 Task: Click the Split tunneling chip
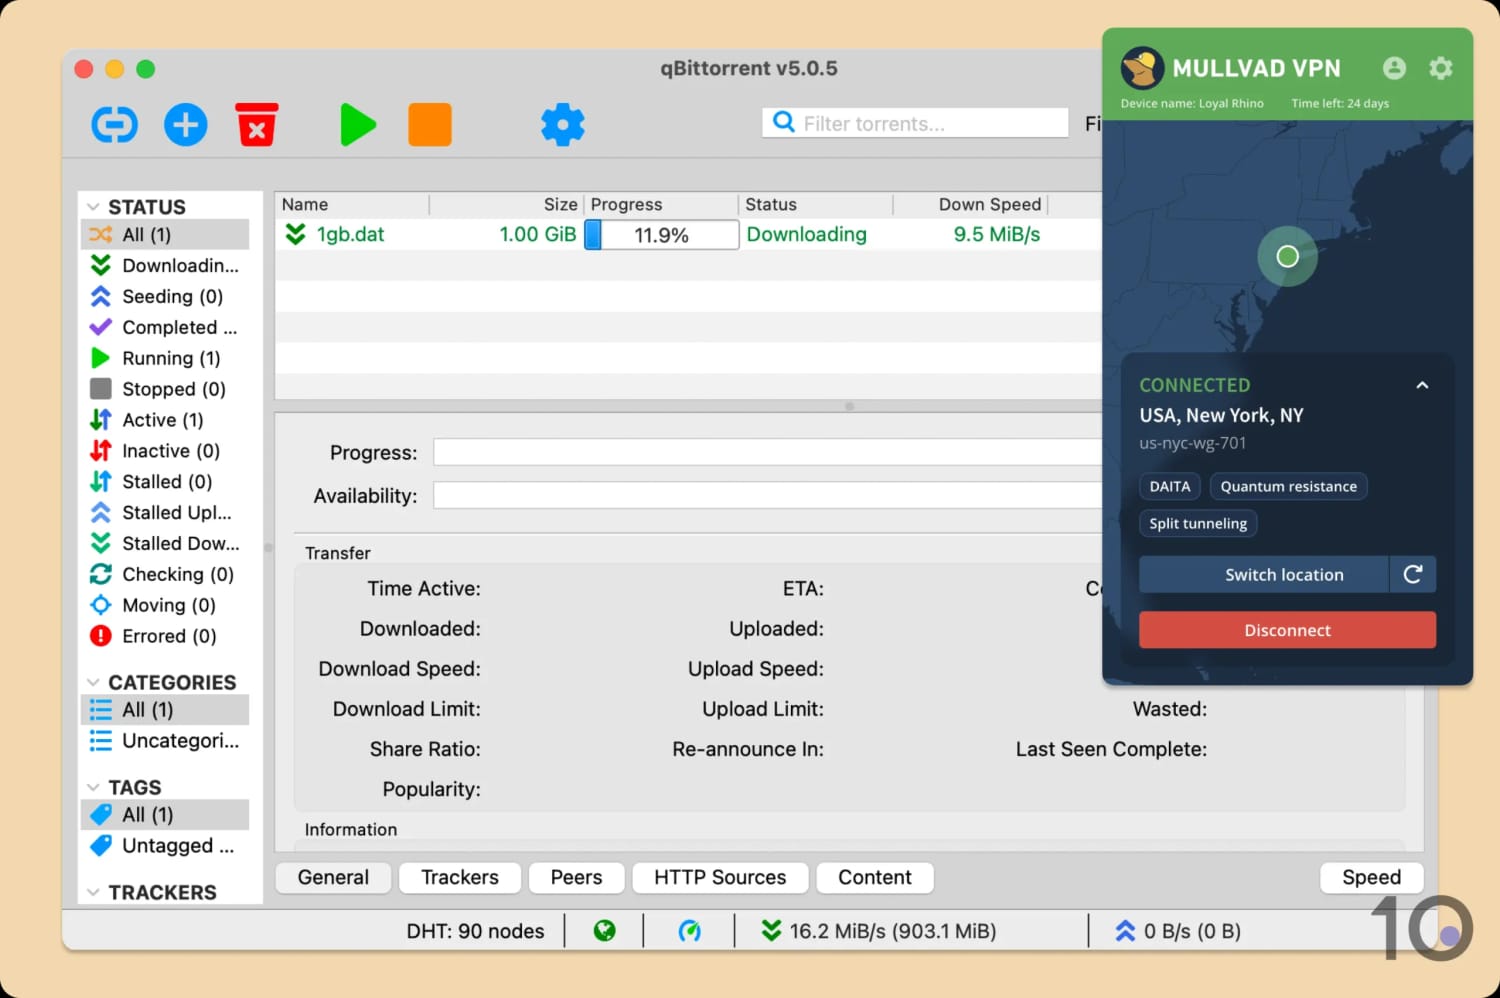coord(1198,523)
